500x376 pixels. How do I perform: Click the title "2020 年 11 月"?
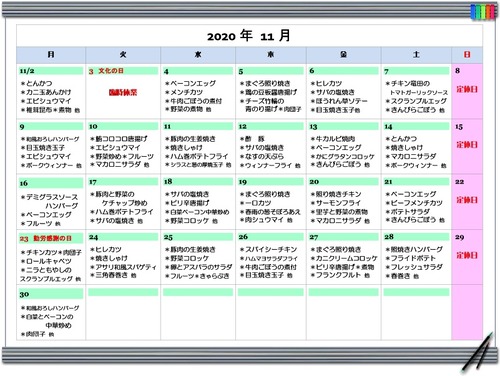(248, 36)
